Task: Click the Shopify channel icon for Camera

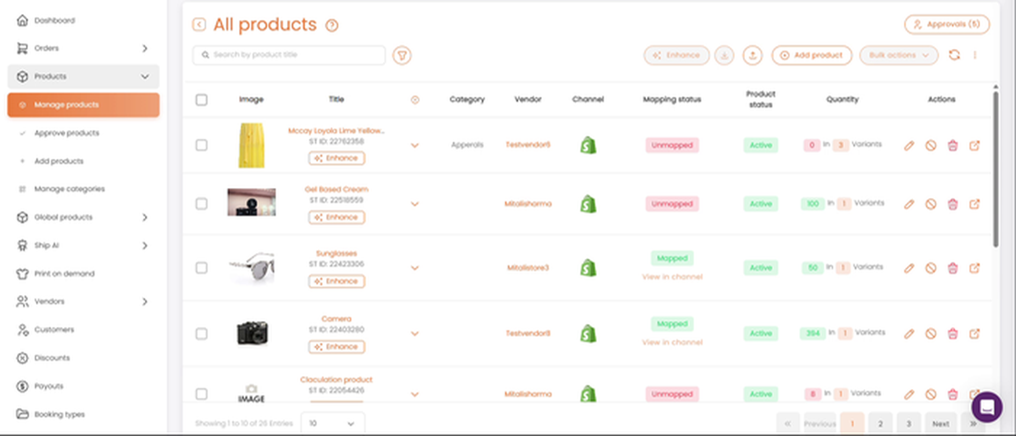Action: pyautogui.click(x=588, y=334)
